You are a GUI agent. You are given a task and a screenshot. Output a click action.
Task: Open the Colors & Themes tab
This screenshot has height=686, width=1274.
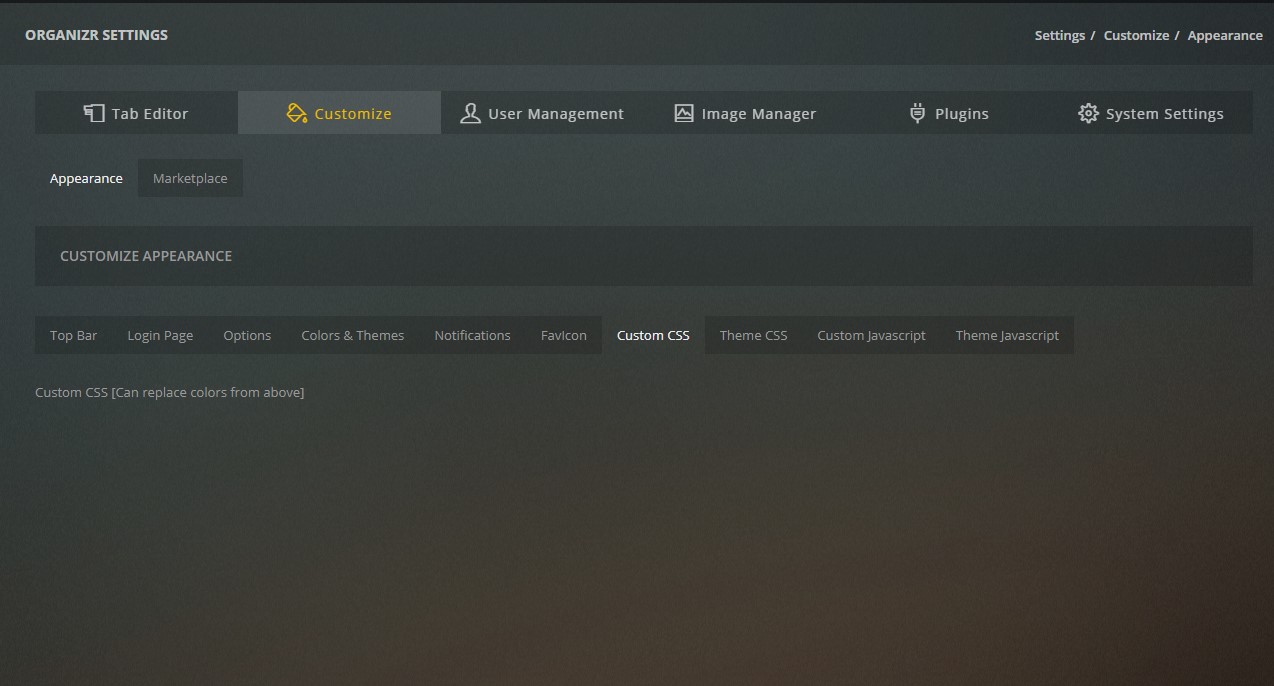(353, 335)
